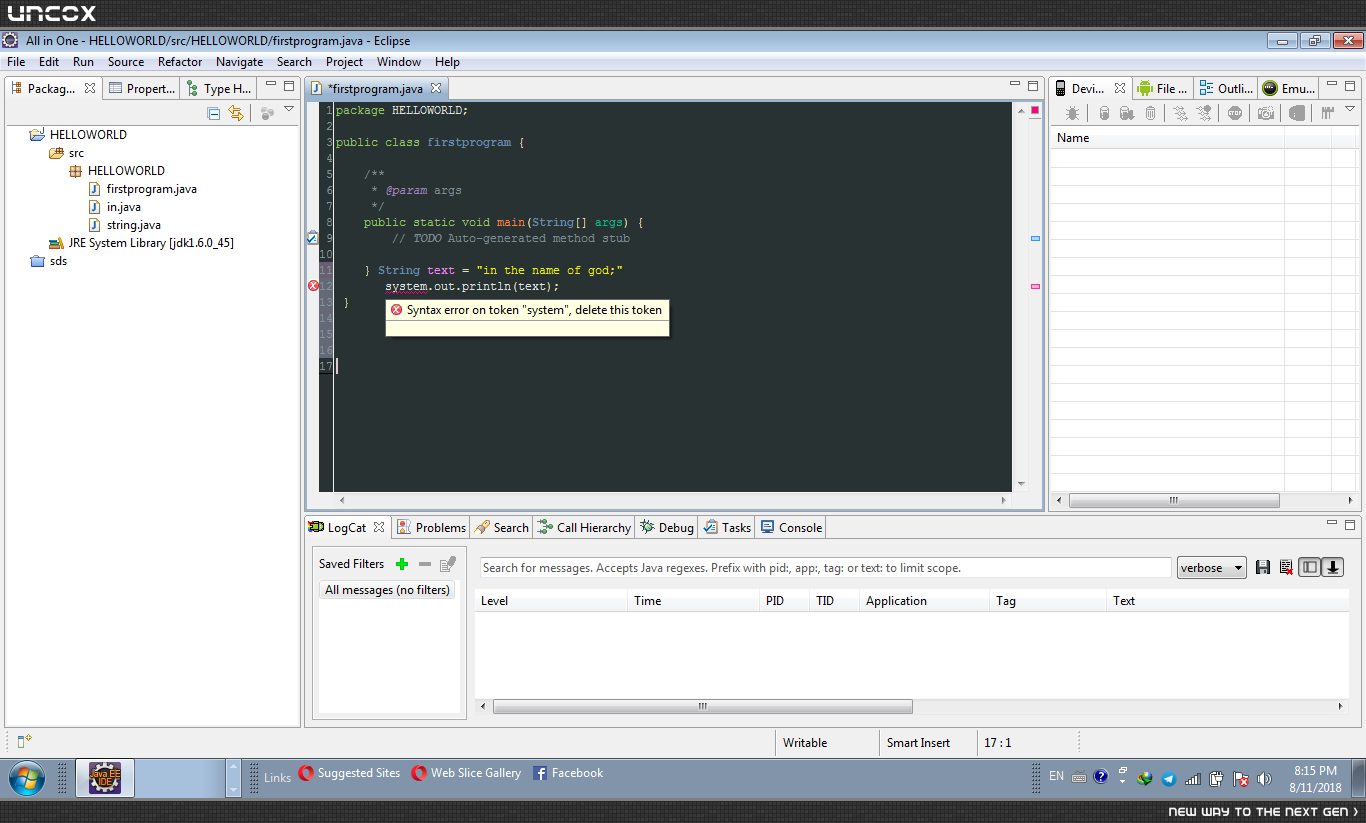Select firstprogram.java in the tree
1366x823 pixels.
143,189
